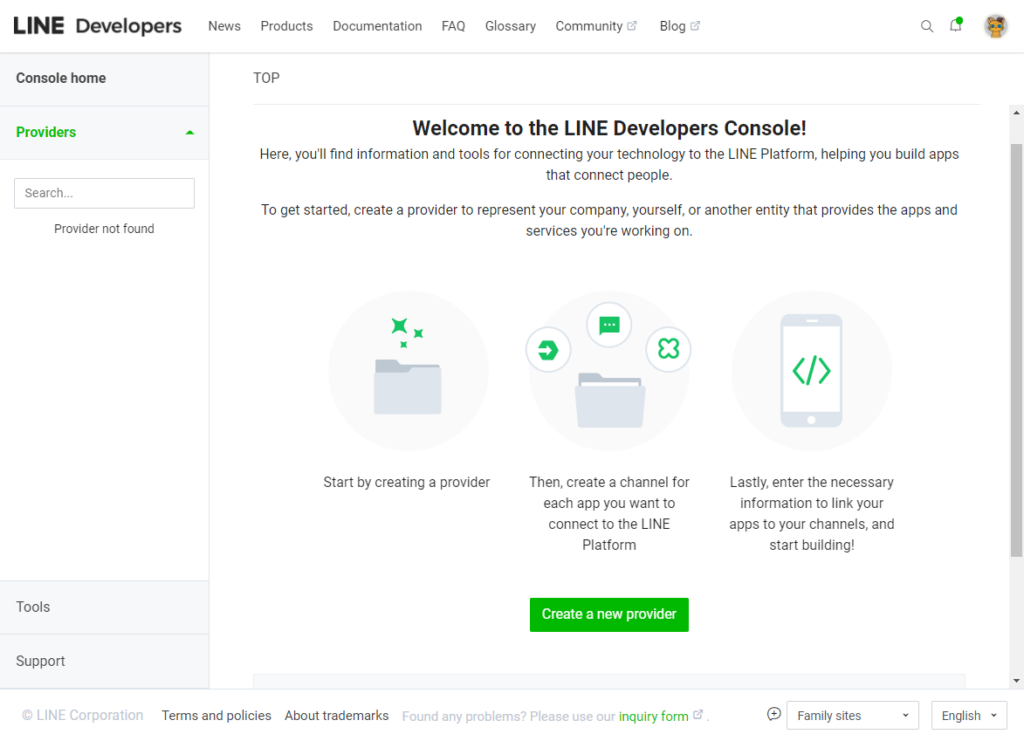Open the Glossary menu item
Viewport: 1024px width, 741px height.
510,26
